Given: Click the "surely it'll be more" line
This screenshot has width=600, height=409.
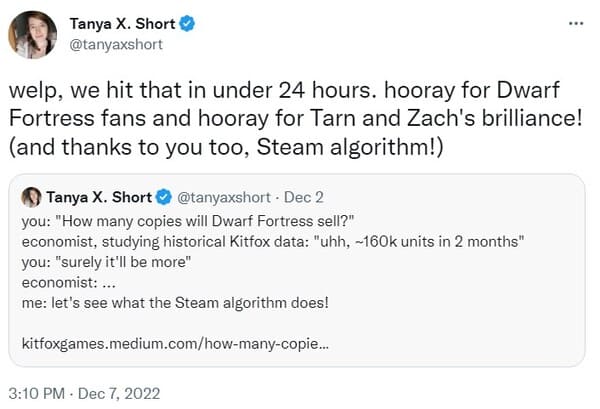Looking at the screenshot, I should [106, 262].
